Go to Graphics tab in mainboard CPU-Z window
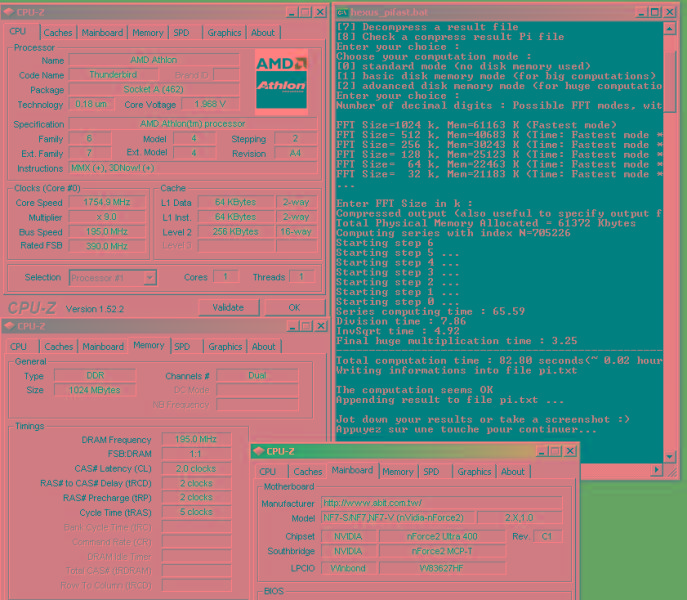 pyautogui.click(x=474, y=472)
